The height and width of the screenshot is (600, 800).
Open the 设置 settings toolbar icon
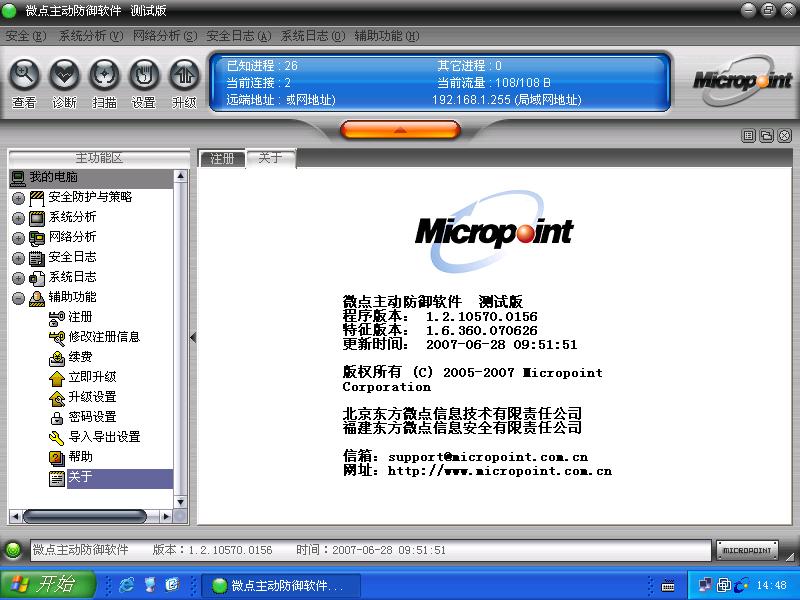pos(144,74)
